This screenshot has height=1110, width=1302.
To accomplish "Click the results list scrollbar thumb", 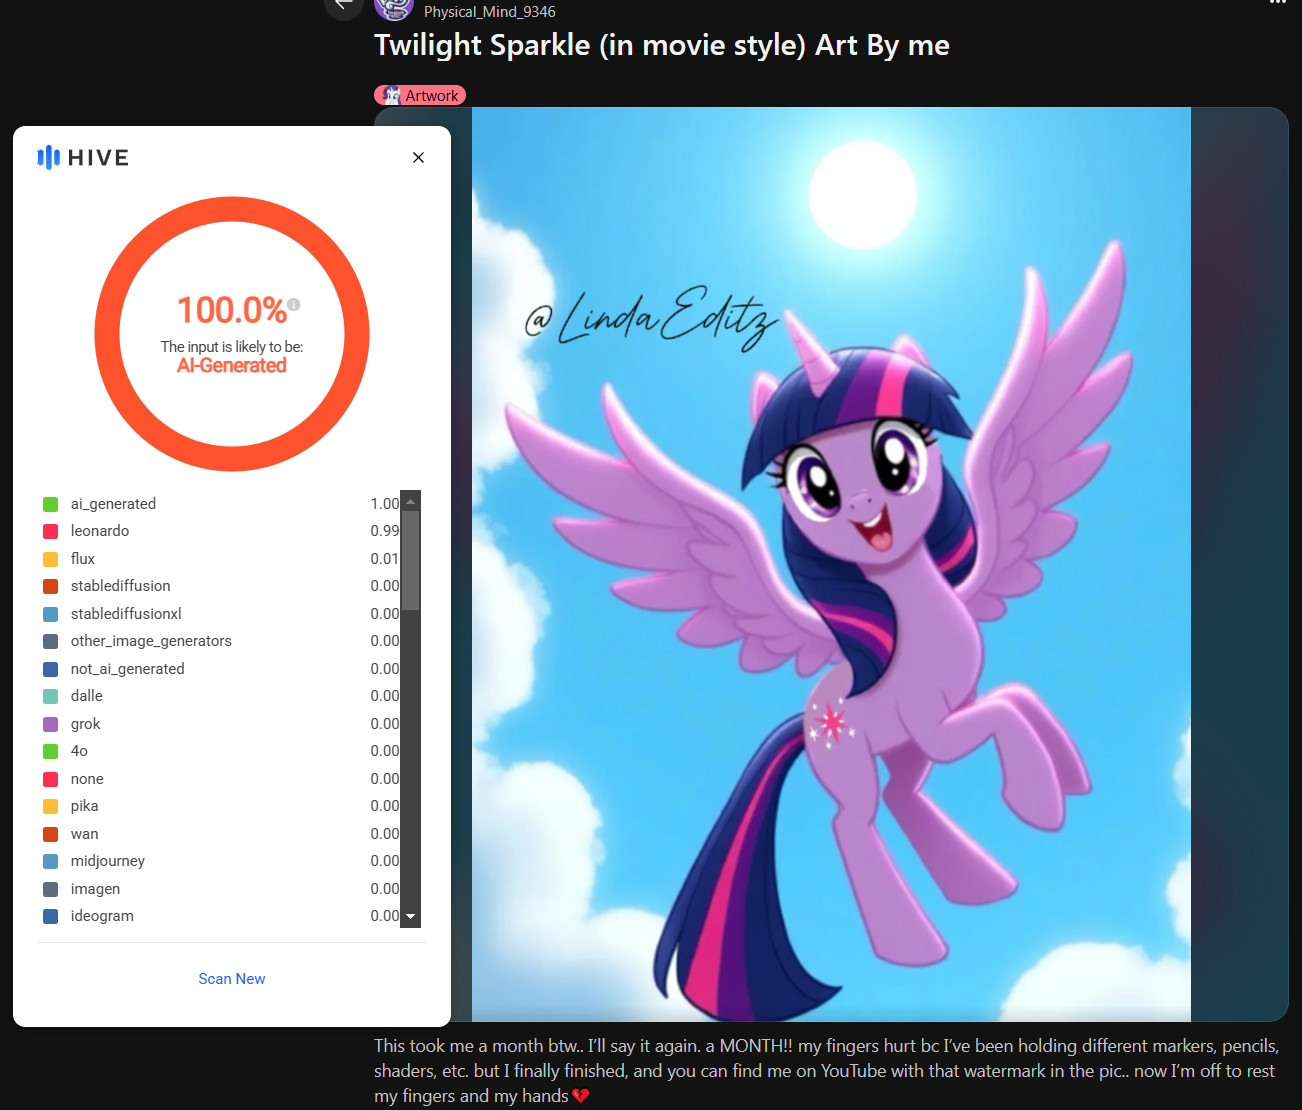I will [x=411, y=560].
